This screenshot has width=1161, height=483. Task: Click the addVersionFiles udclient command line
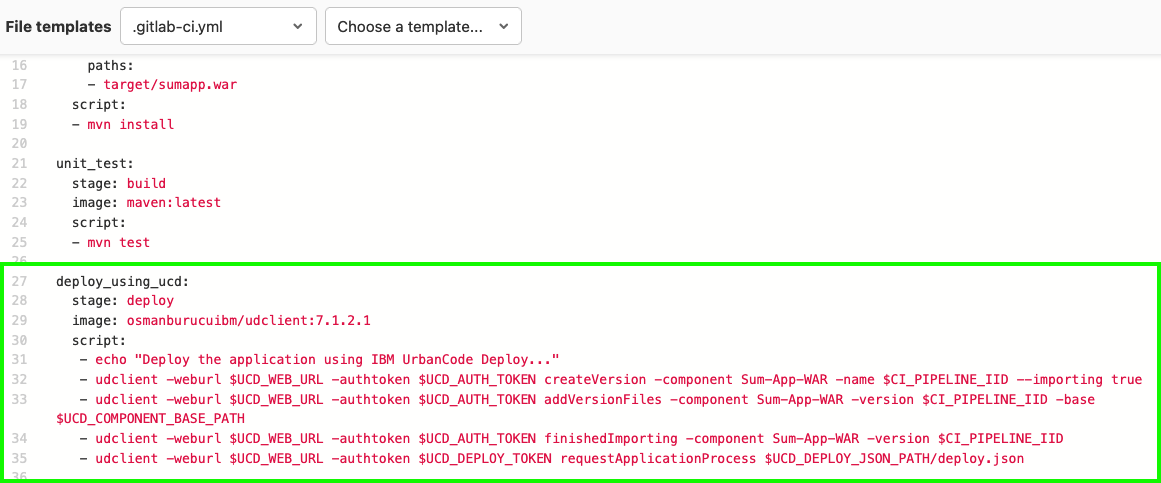tap(587, 399)
